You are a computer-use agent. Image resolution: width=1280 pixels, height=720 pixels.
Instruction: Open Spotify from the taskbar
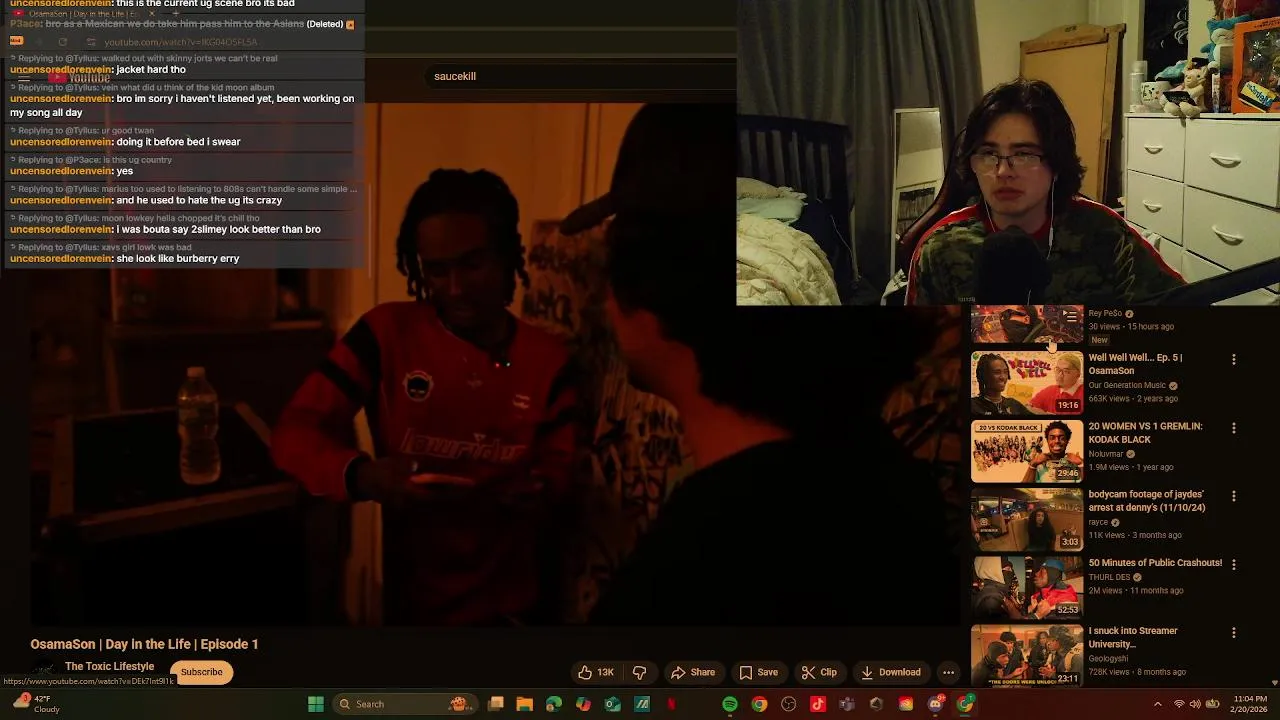tap(730, 704)
